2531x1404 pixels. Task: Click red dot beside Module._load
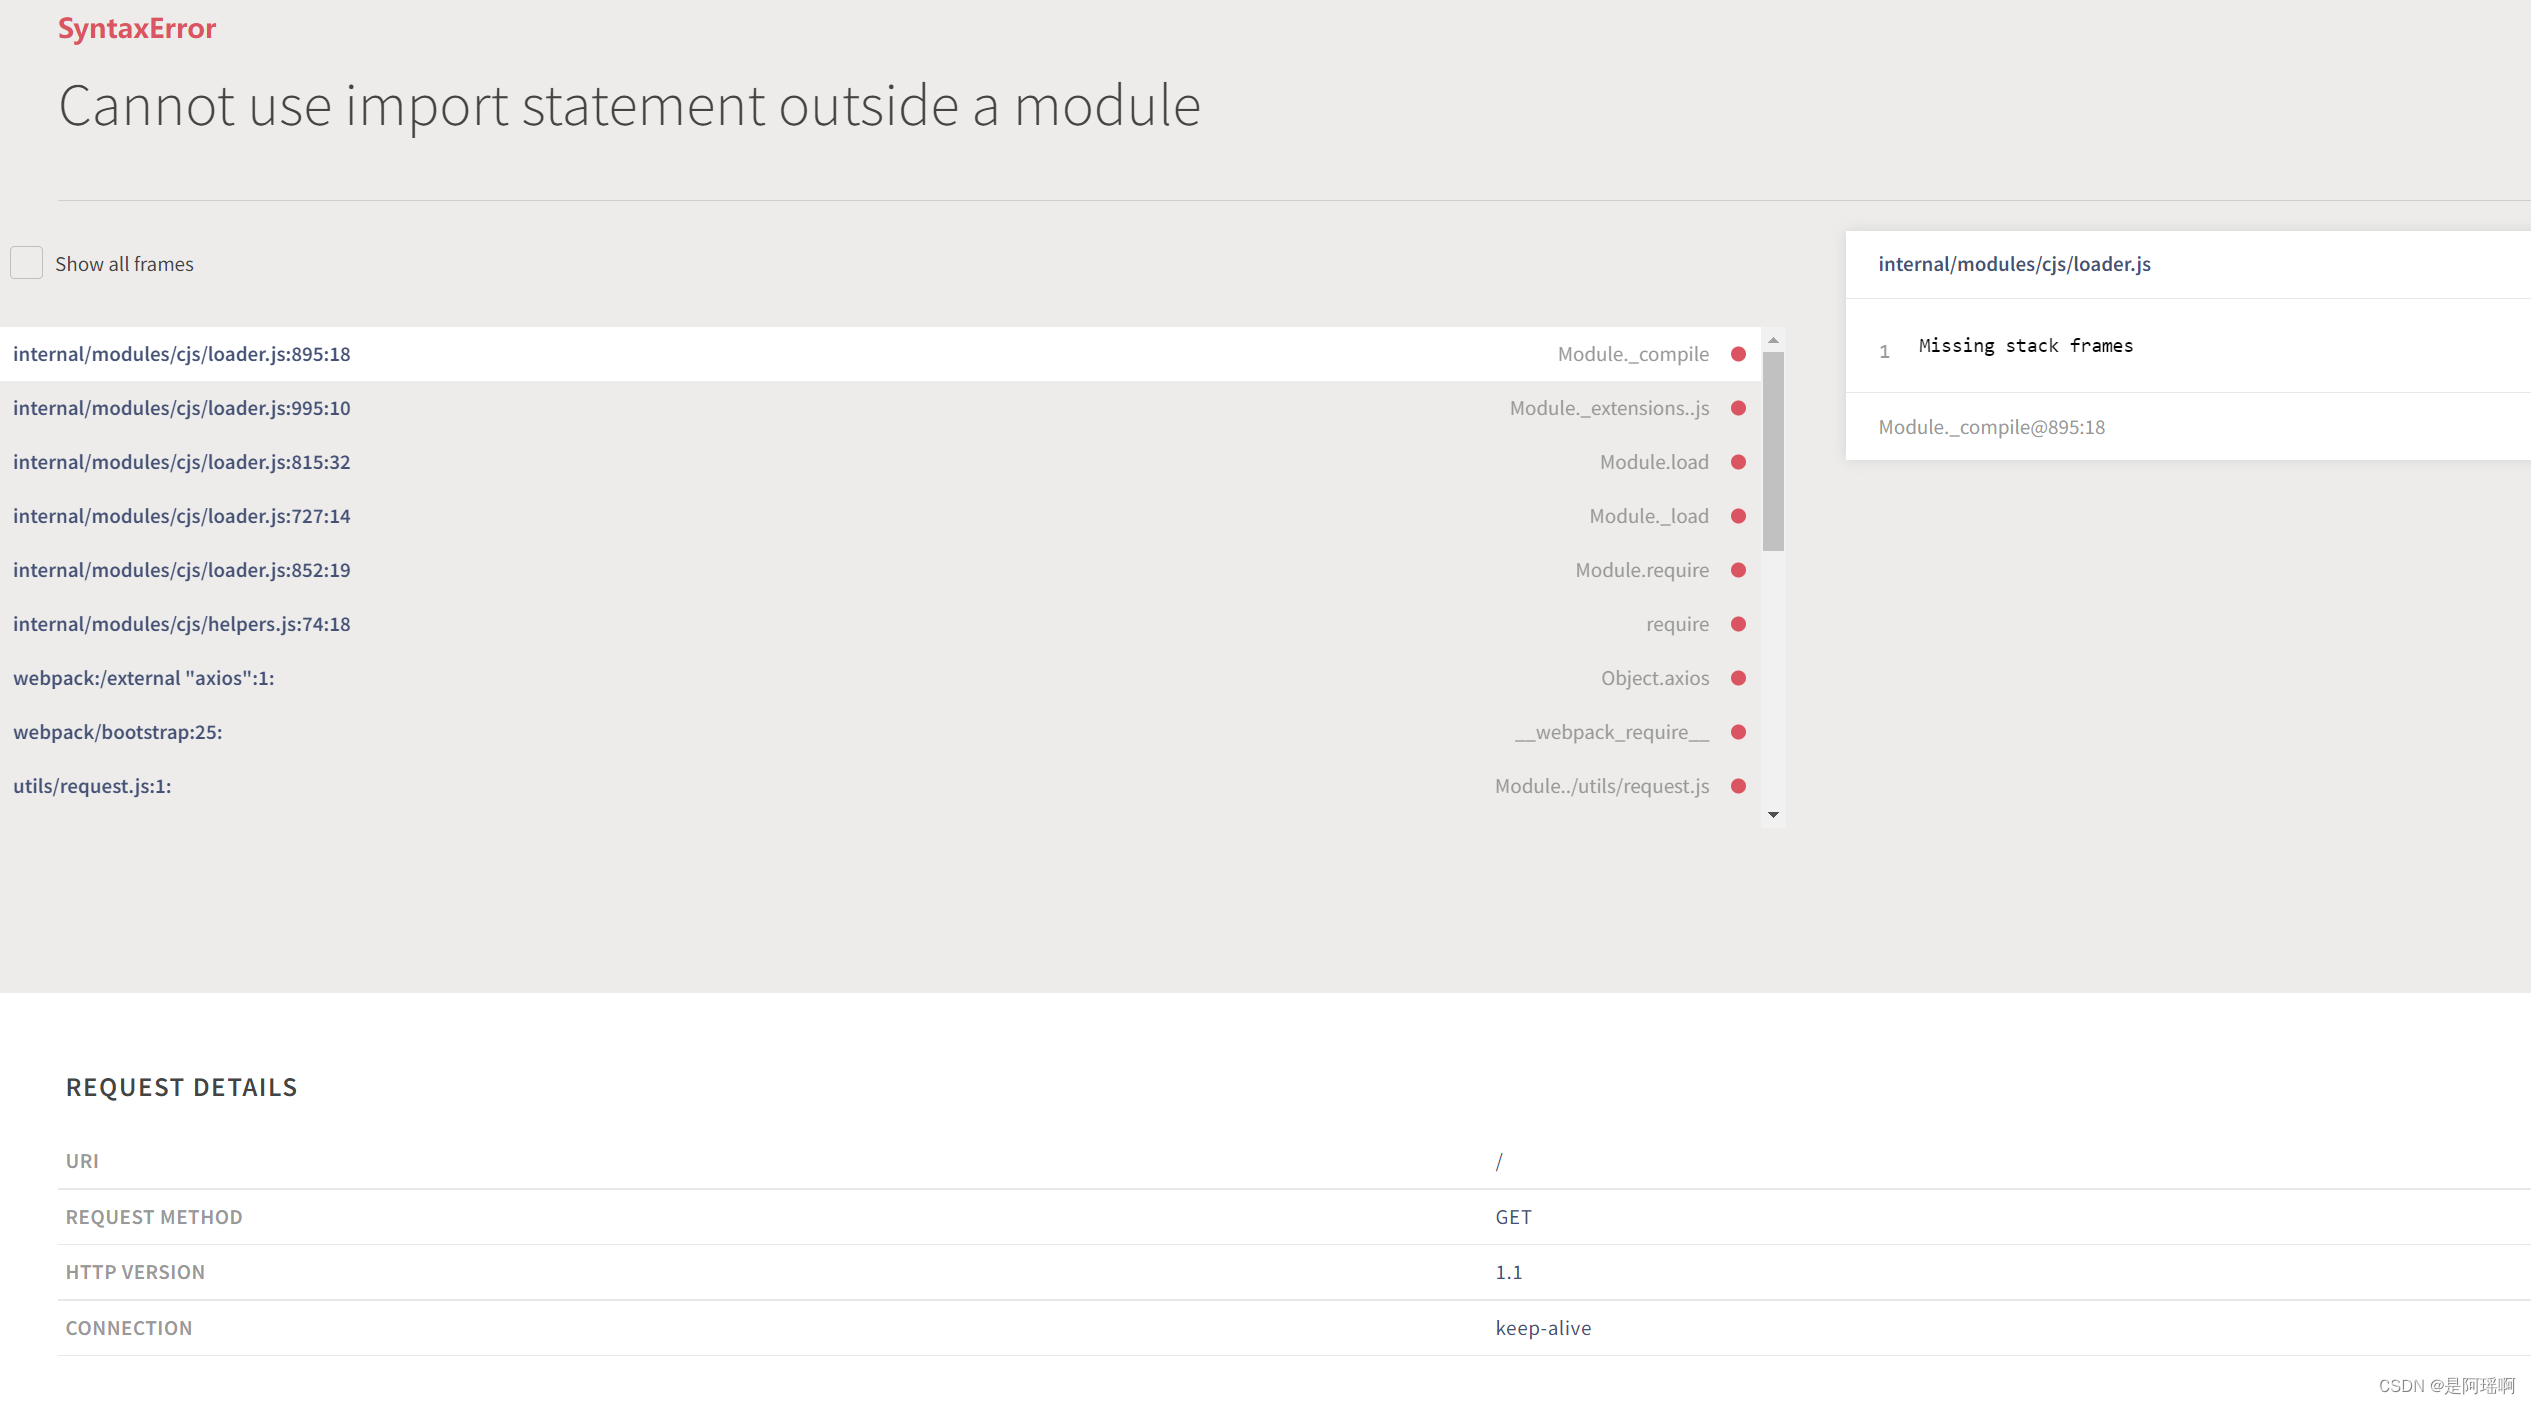(x=1738, y=516)
